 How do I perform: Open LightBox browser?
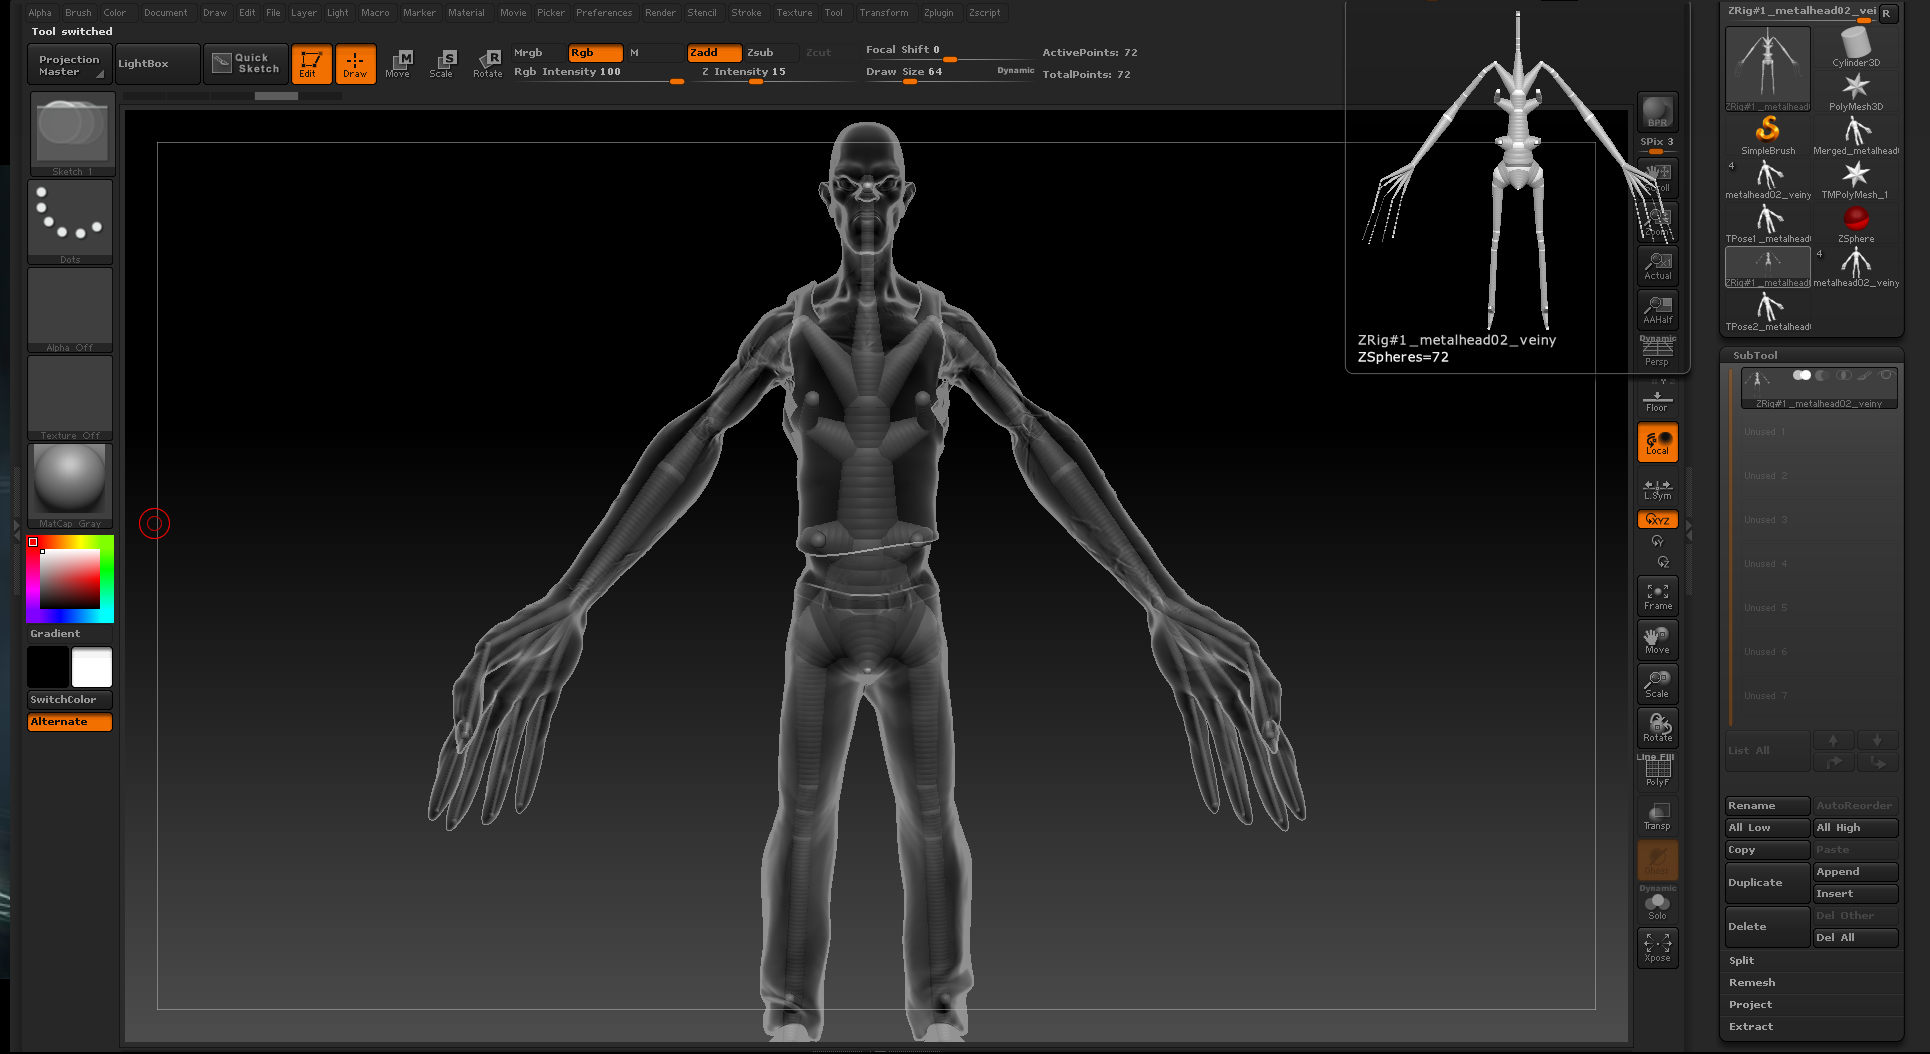157,64
